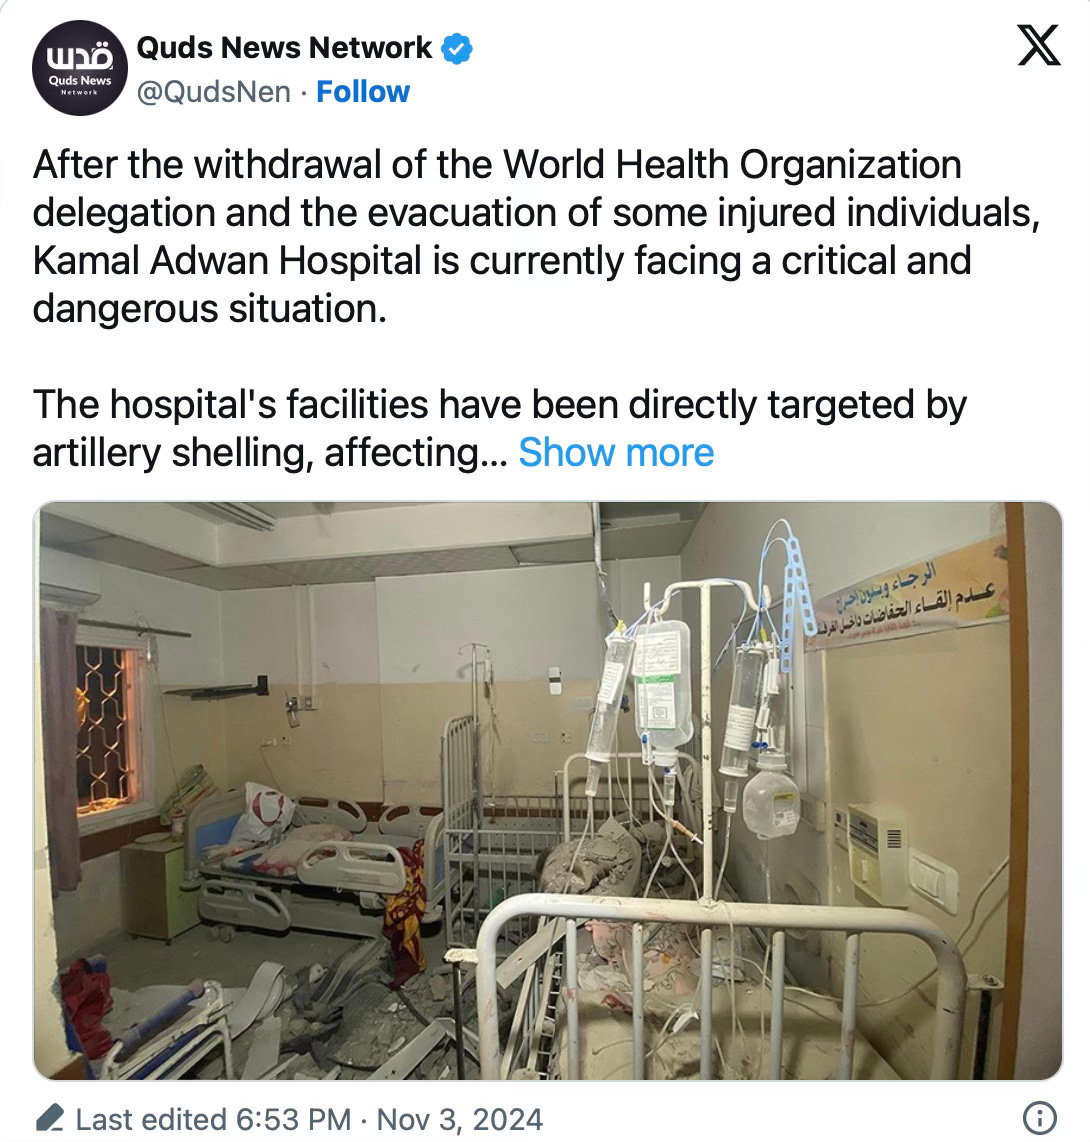Click the paragraph about artillery shelling
This screenshot has width=1090, height=1142.
click(499, 428)
